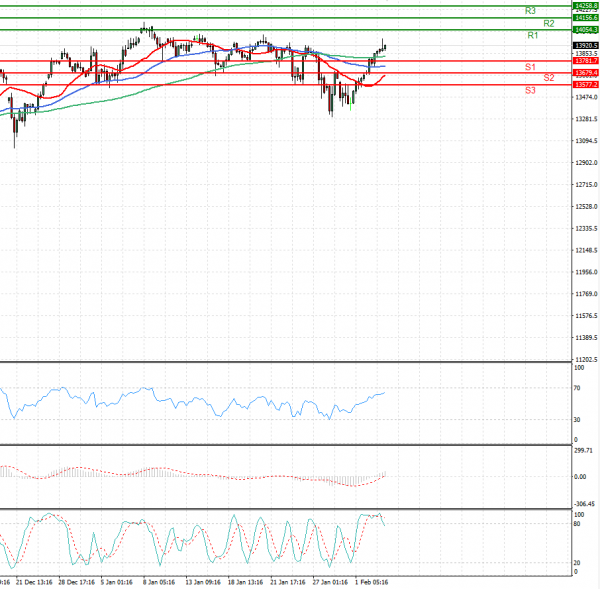The image size is (600, 589).
Task: Click the 11956.0 price axis value
Action: pyautogui.click(x=586, y=272)
